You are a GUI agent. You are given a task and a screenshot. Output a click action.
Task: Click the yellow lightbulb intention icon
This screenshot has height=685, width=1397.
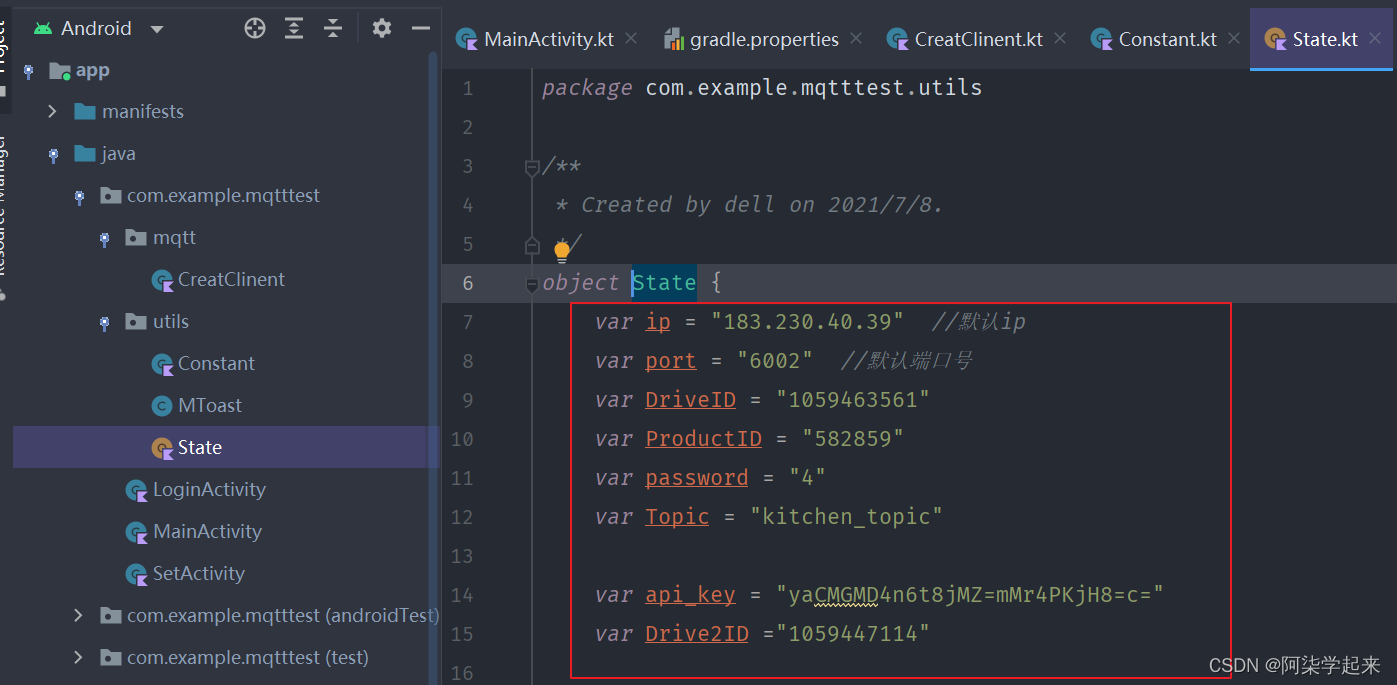click(x=562, y=251)
